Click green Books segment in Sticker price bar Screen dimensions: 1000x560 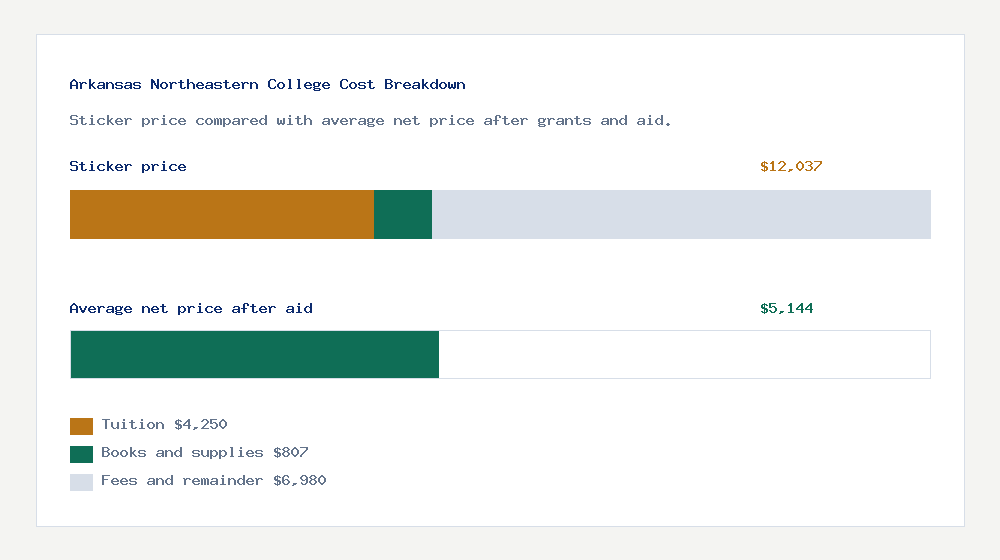point(403,214)
